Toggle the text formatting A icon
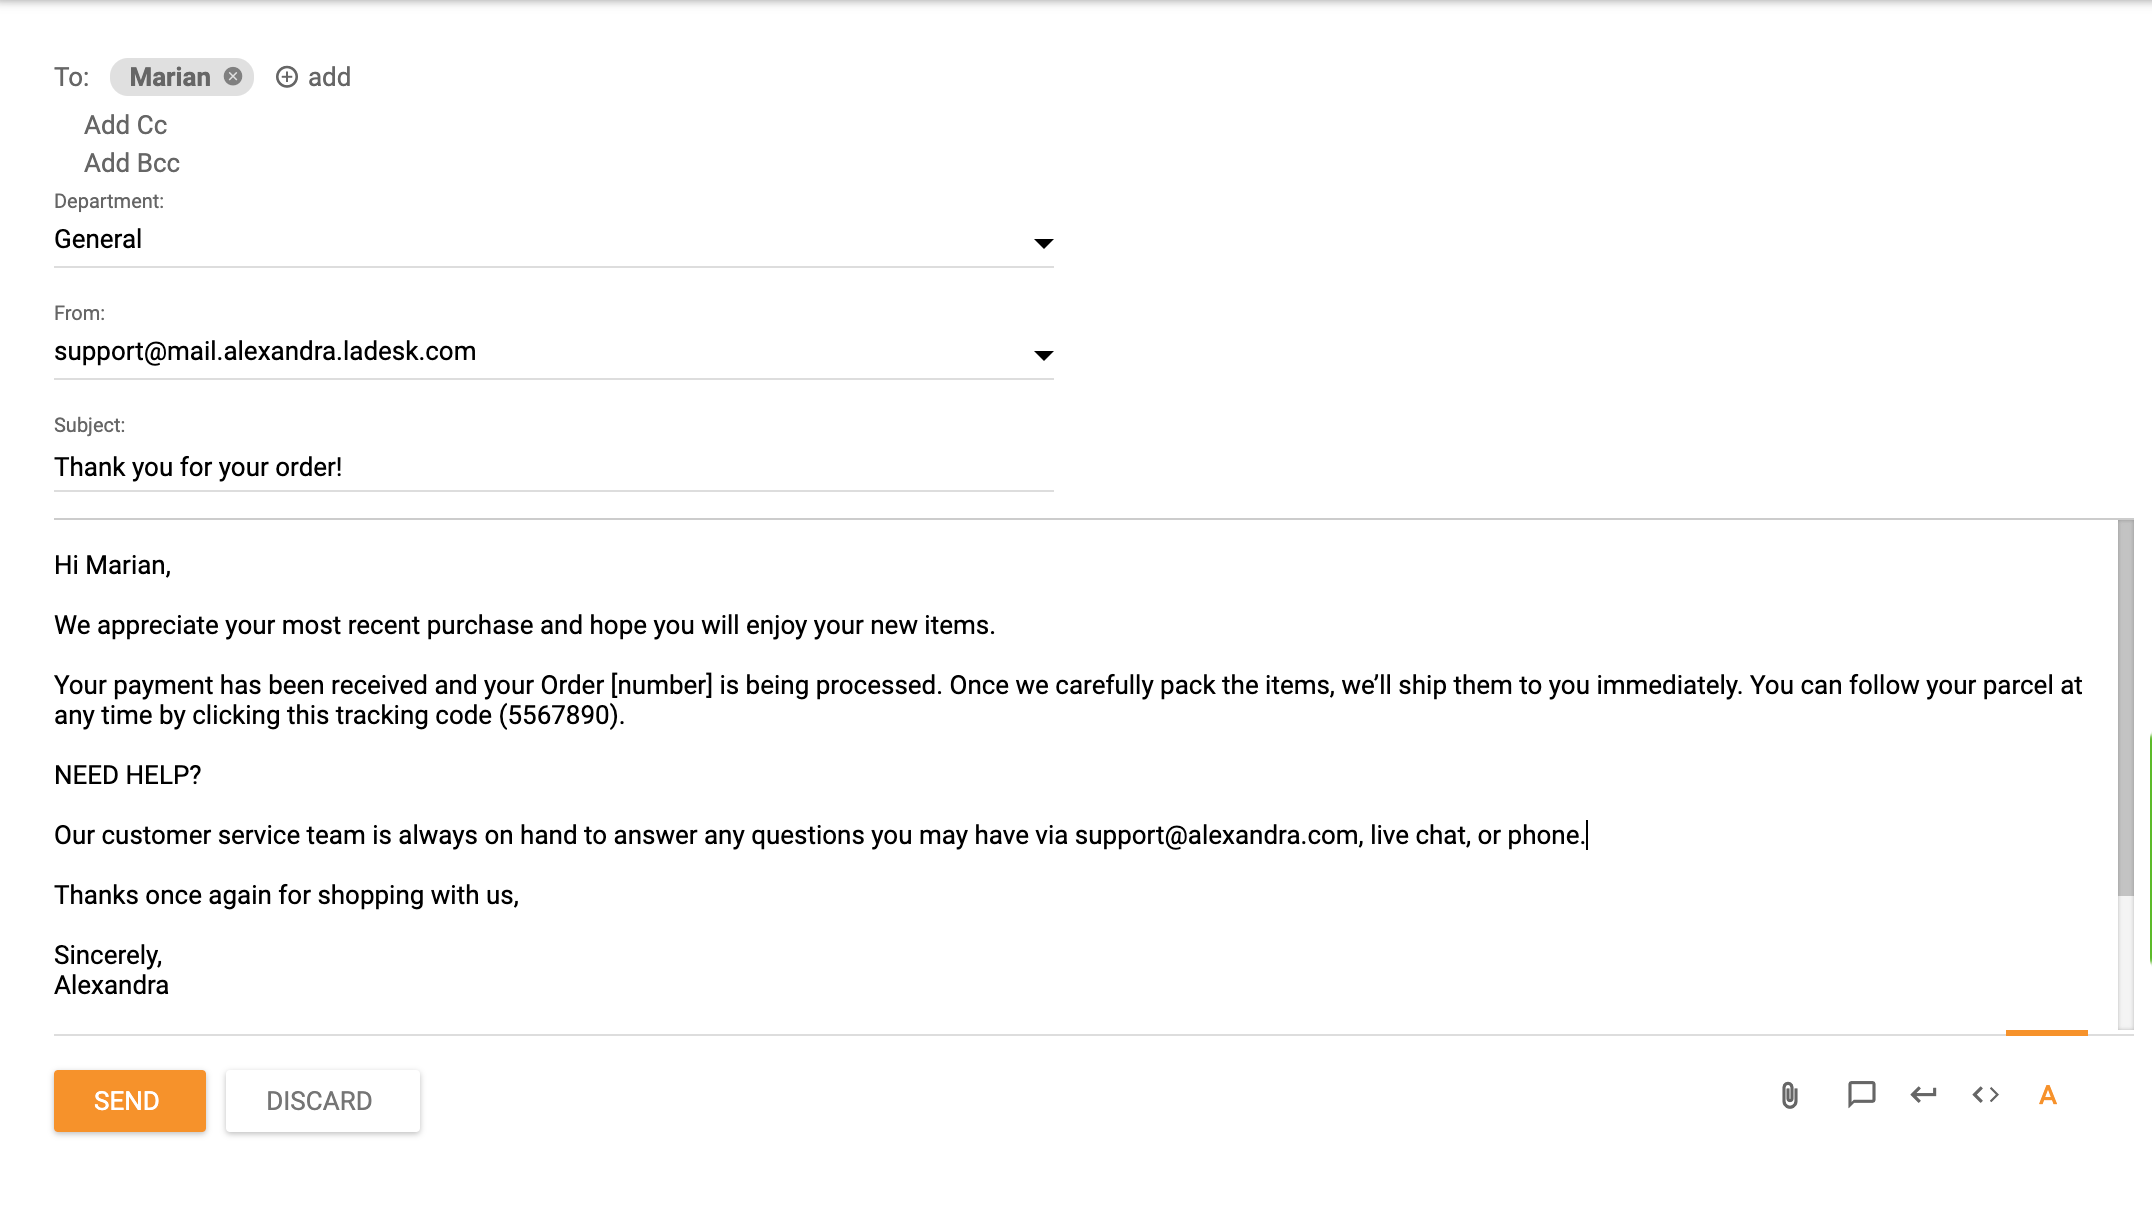 pyautogui.click(x=2047, y=1096)
